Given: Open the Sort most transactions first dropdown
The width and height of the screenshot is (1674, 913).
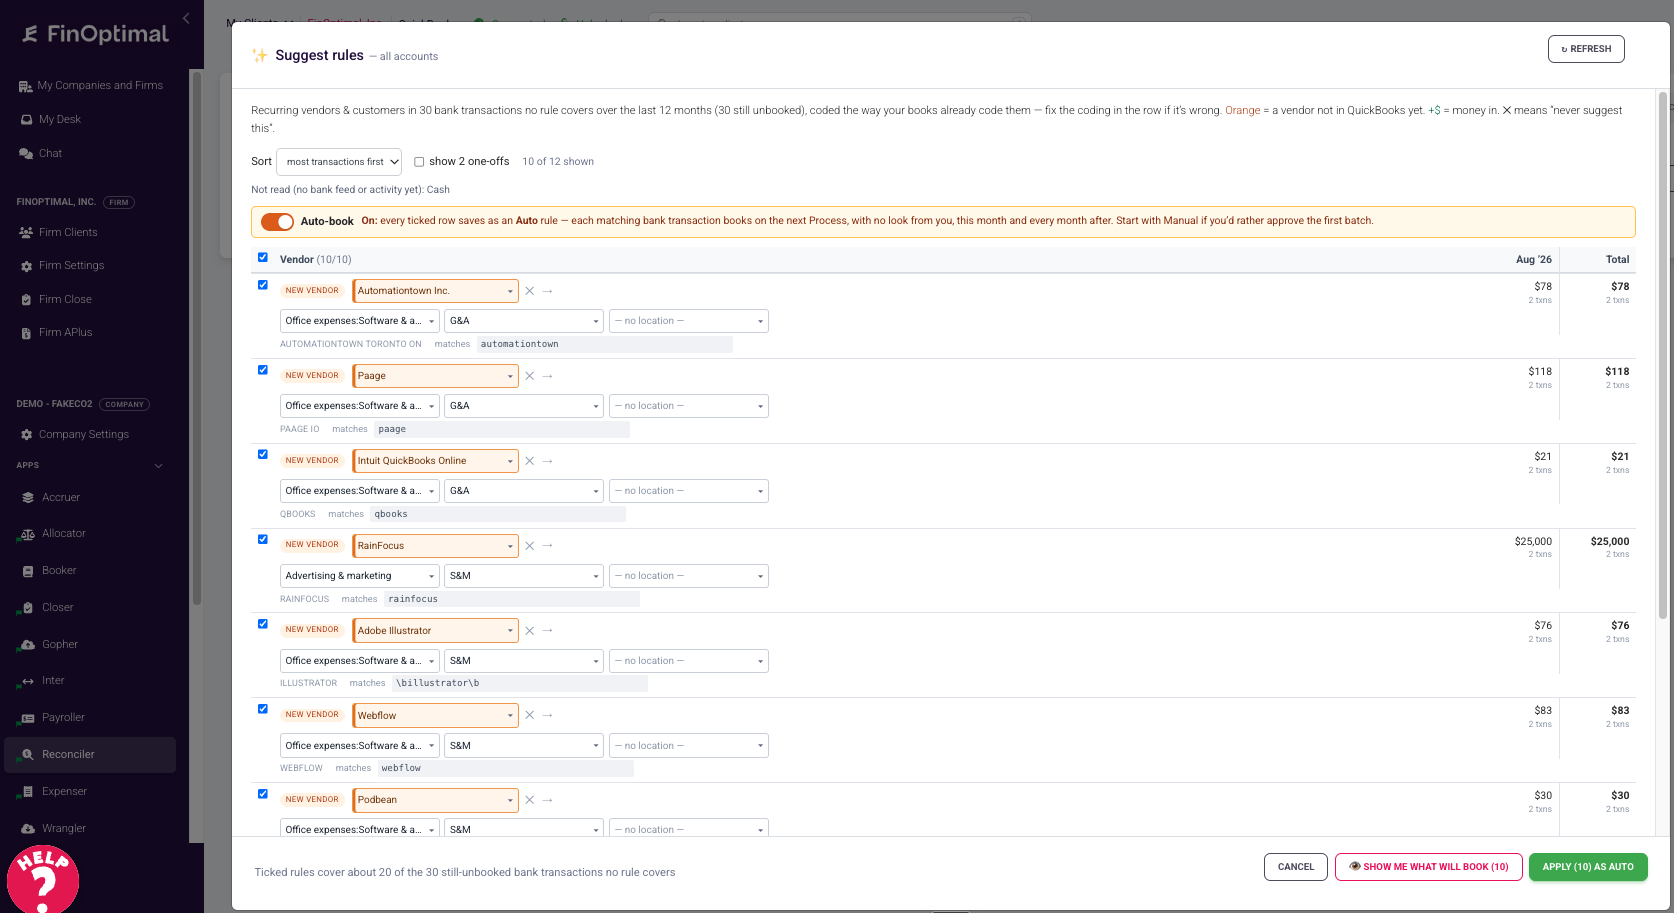Looking at the screenshot, I should click(339, 162).
